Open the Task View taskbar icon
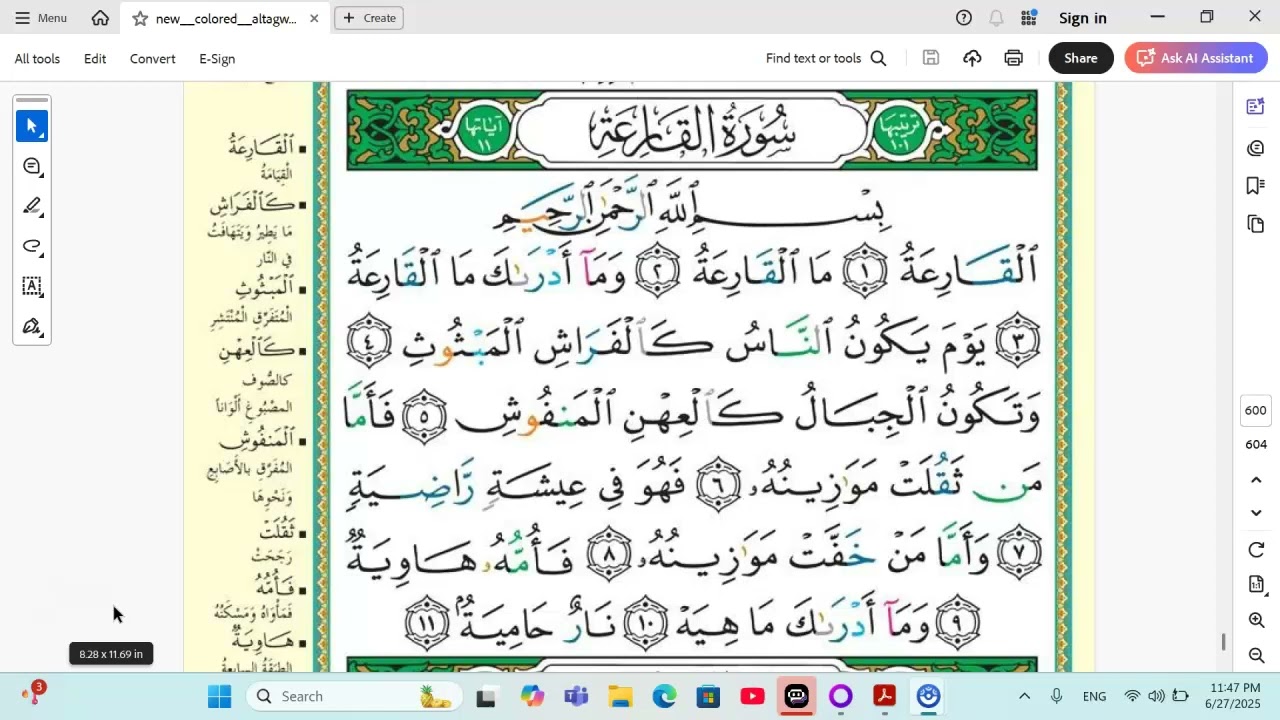Screen dimensions: 1280x720 coord(486,697)
